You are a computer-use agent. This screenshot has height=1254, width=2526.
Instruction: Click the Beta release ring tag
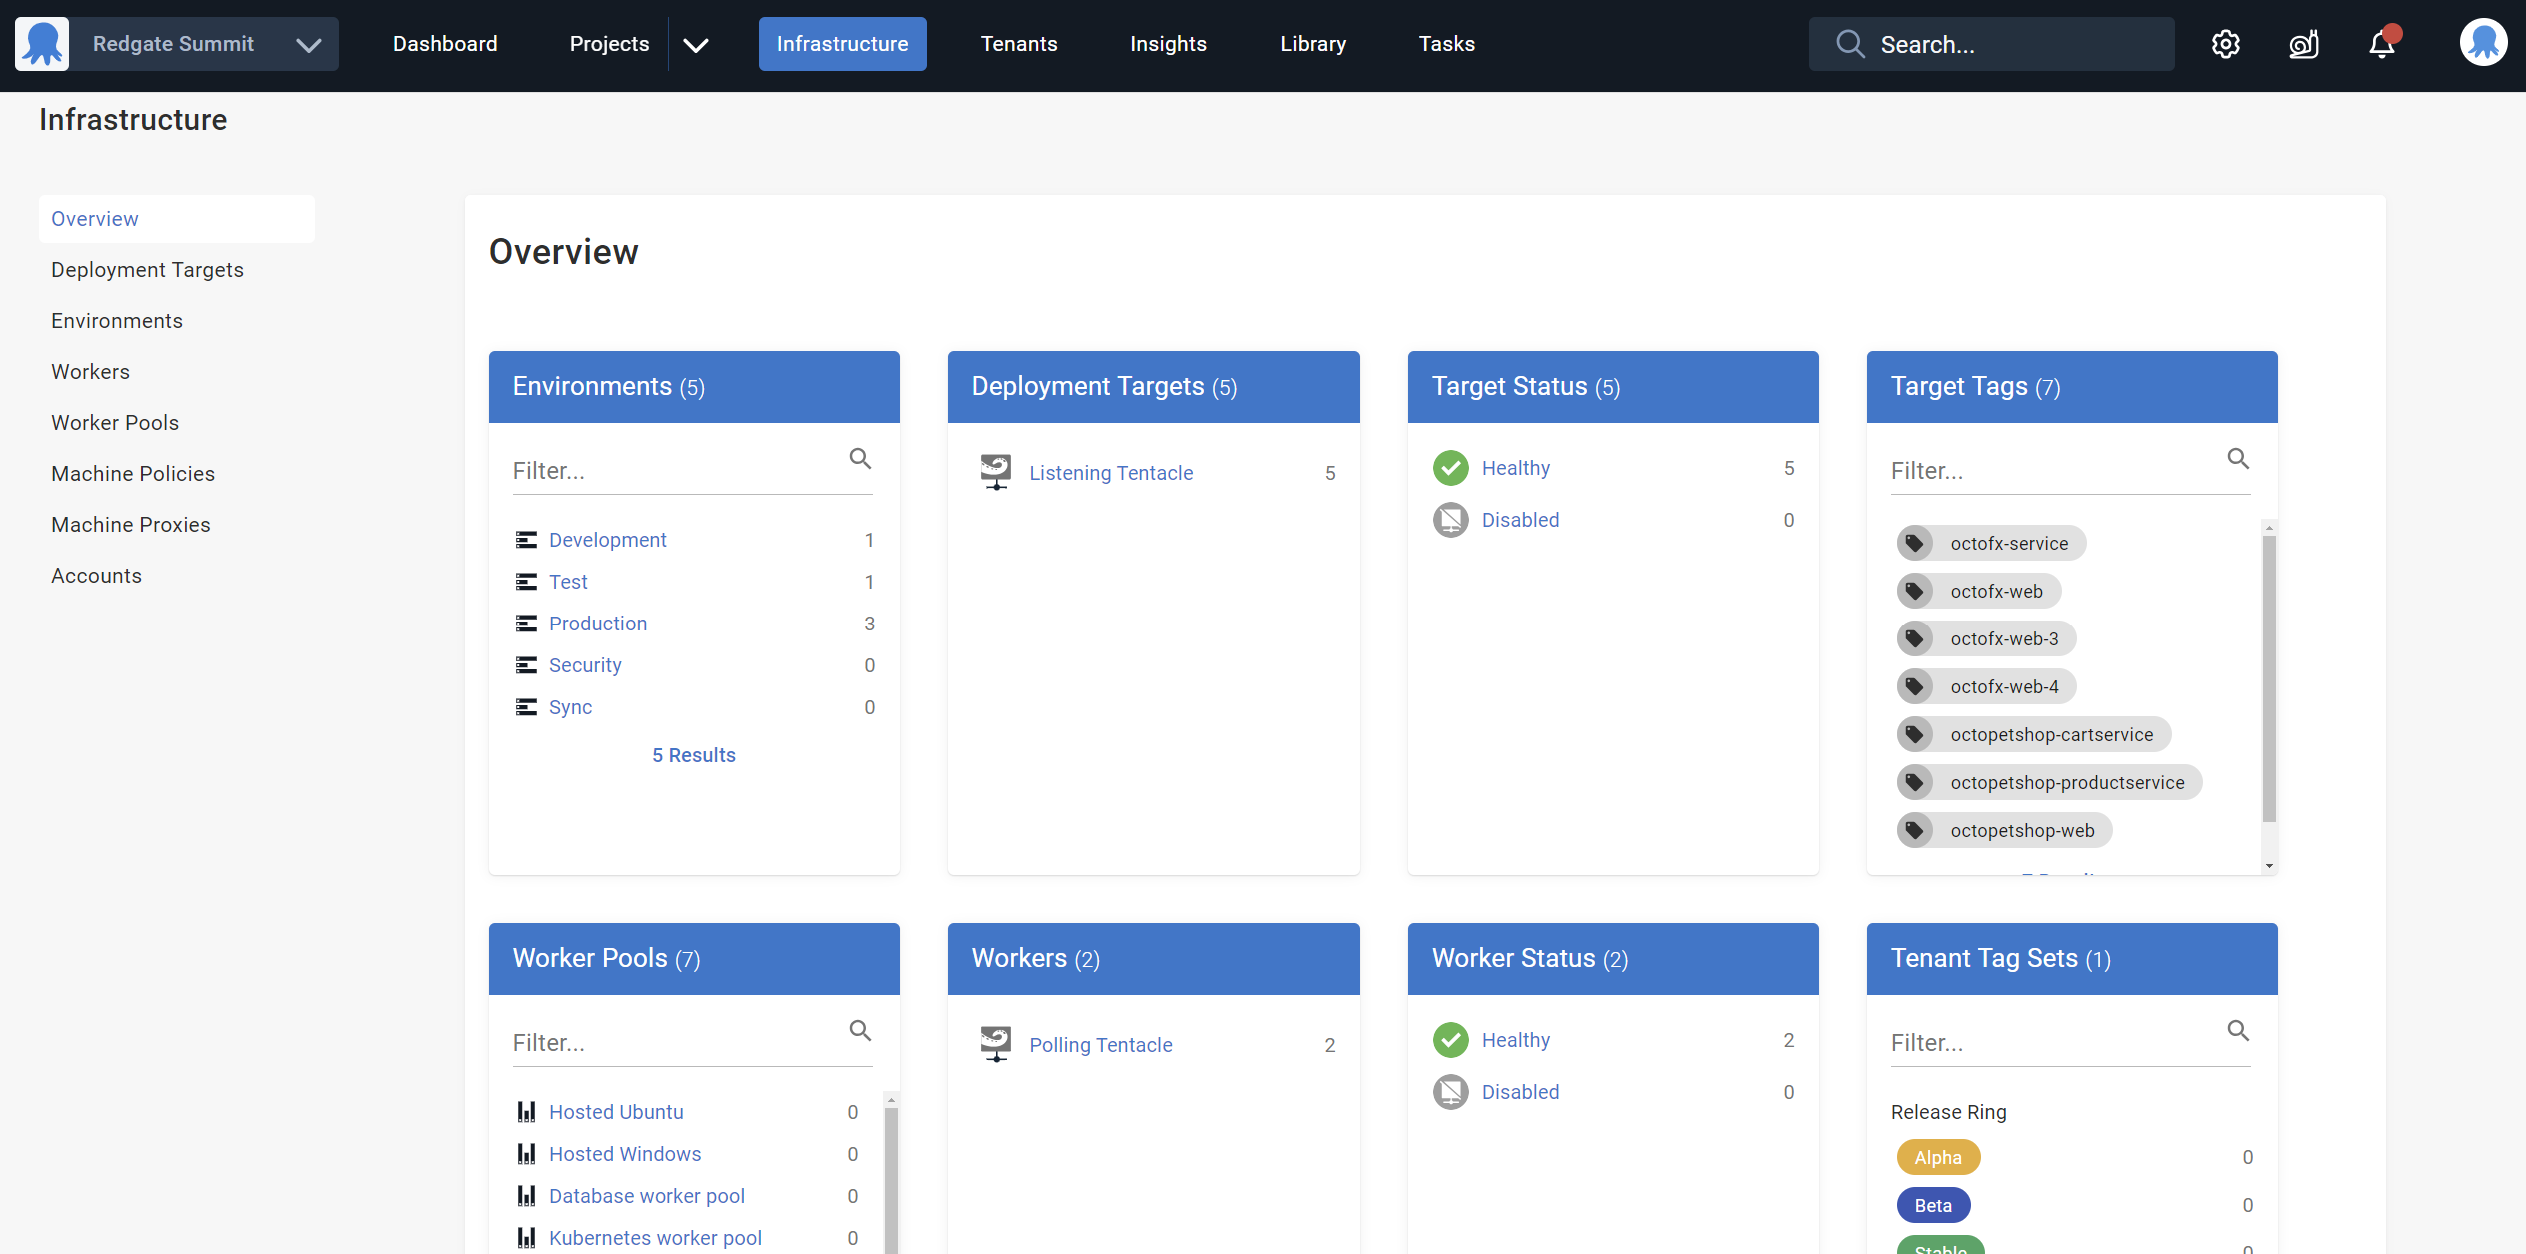tap(1932, 1205)
